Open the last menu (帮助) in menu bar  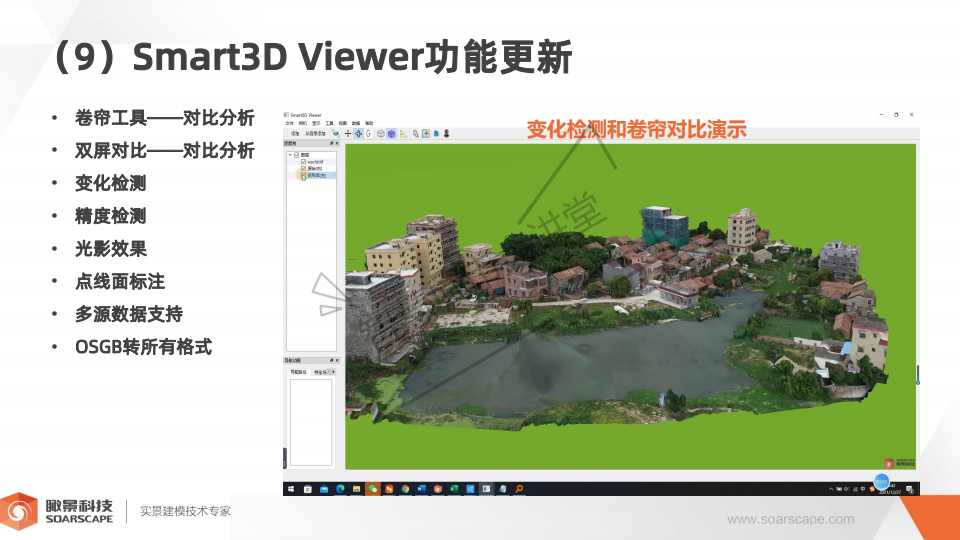(369, 123)
